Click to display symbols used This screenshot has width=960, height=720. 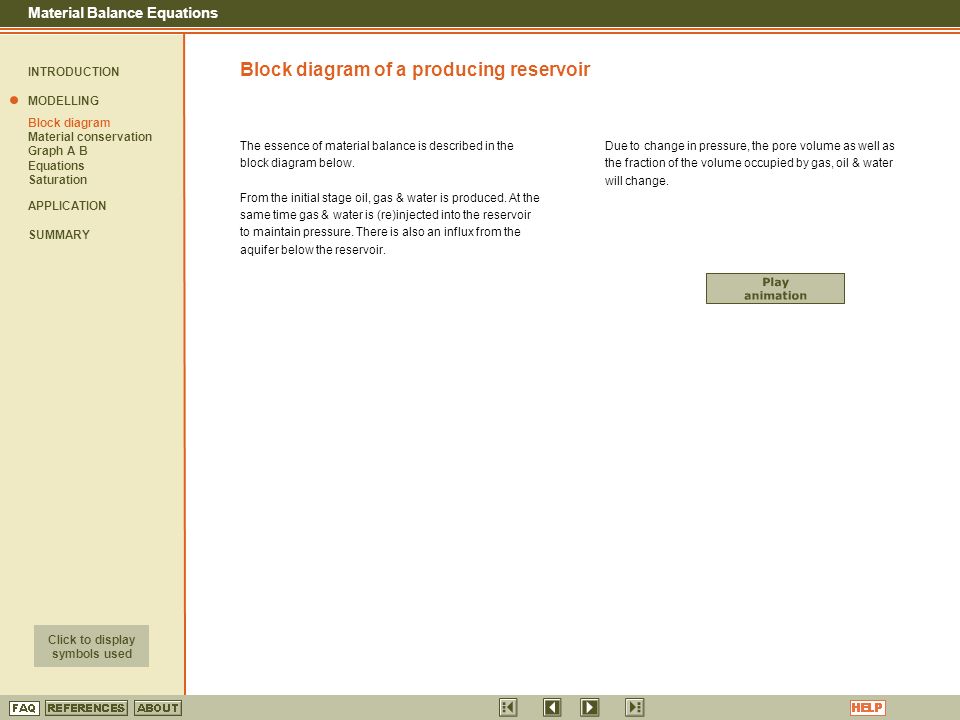(91, 646)
